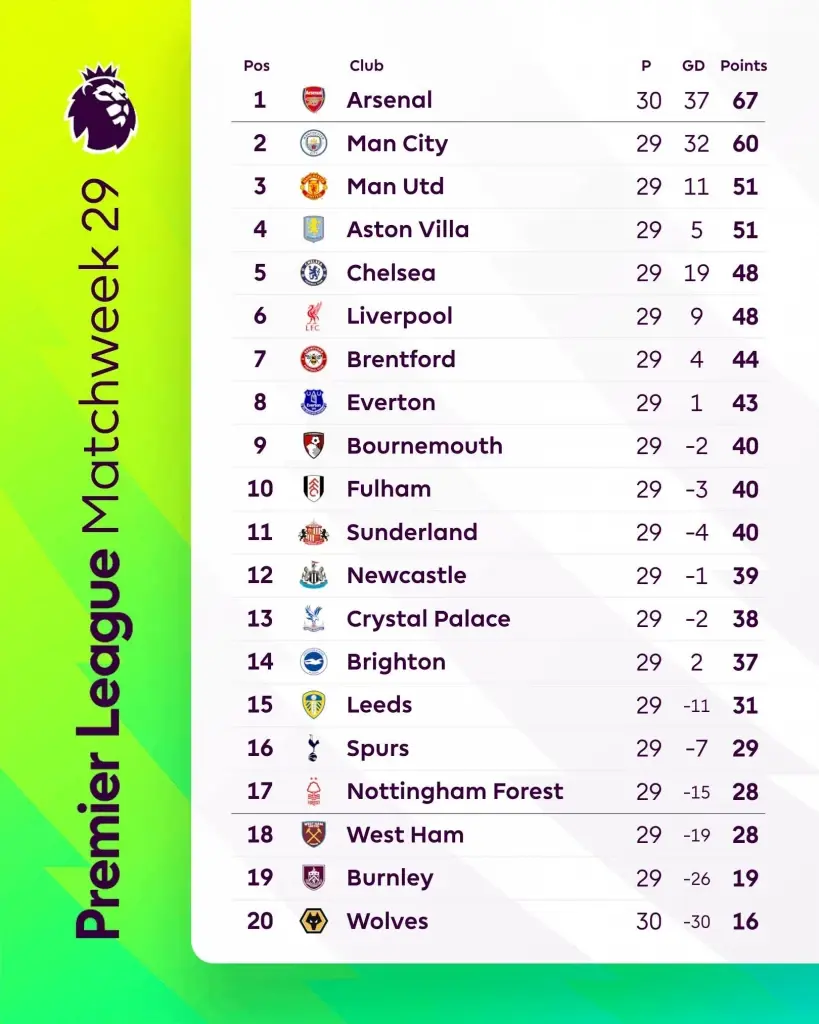The width and height of the screenshot is (819, 1024).
Task: Open the Nottingham Forest club name
Action: click(x=454, y=791)
